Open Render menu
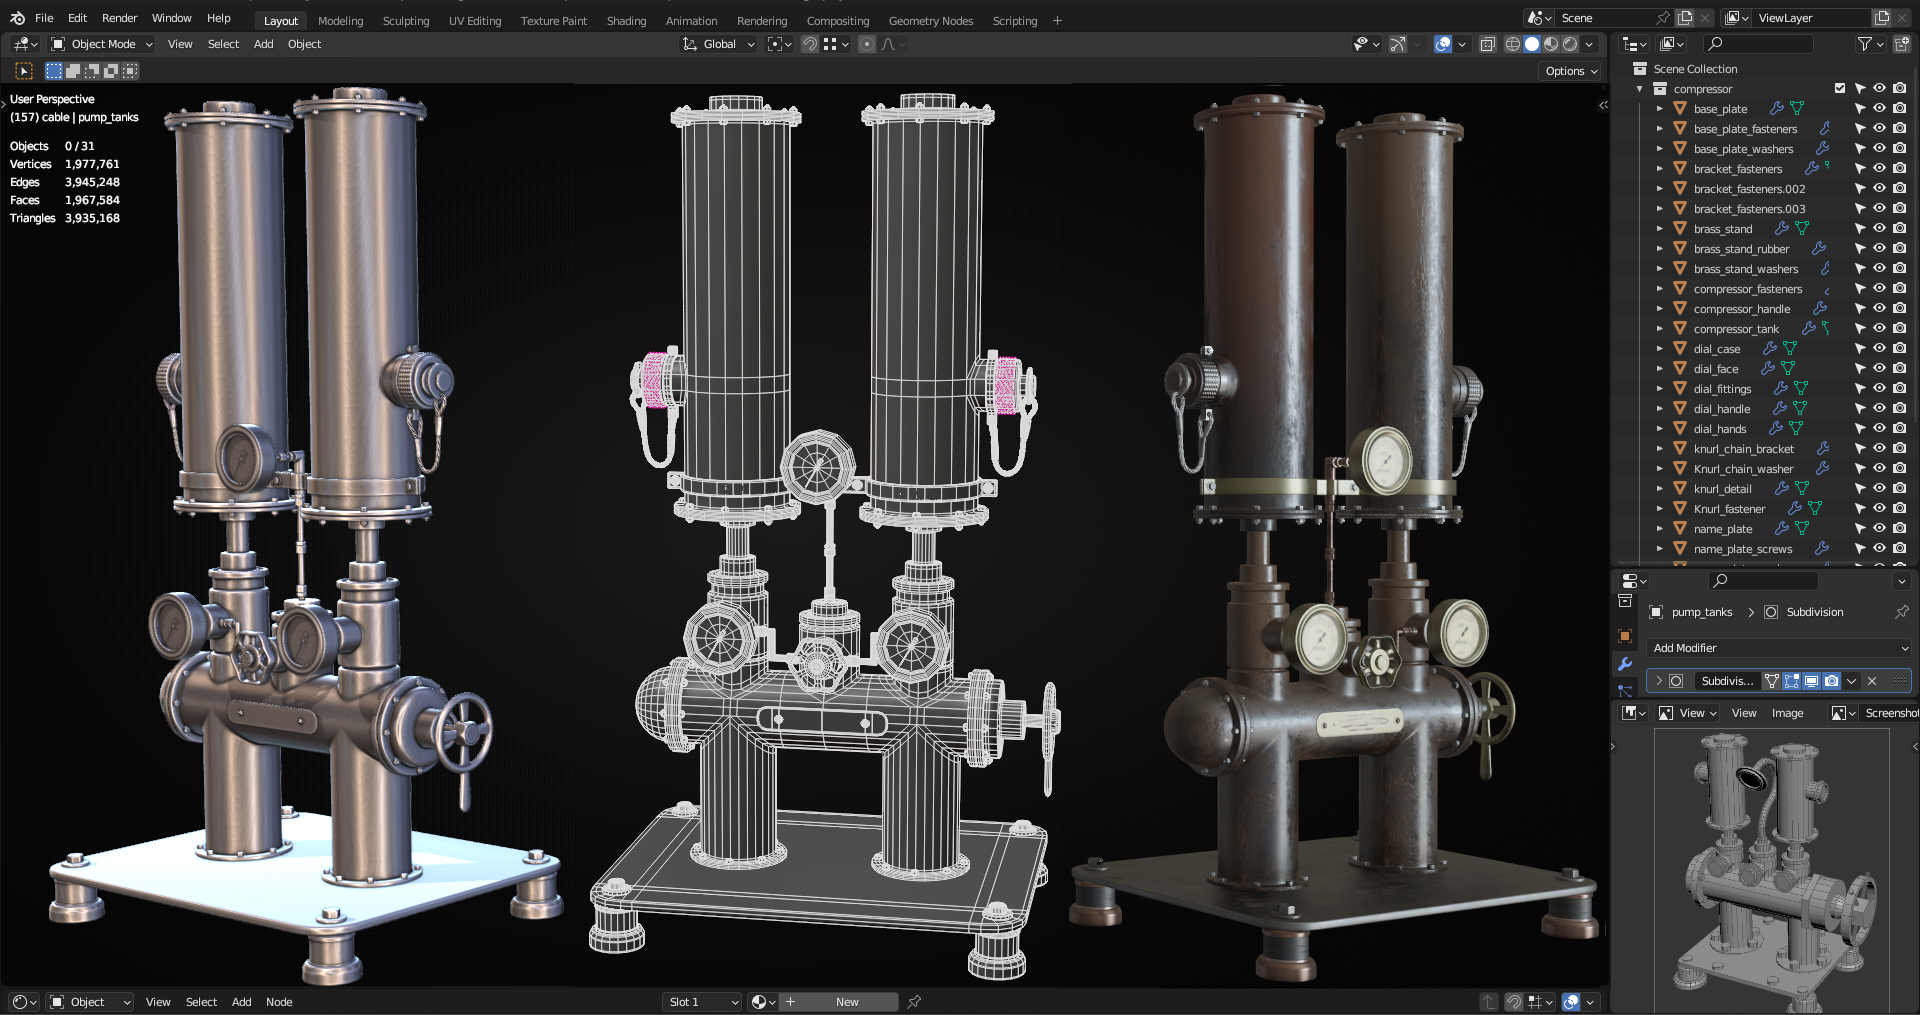Screen dimensions: 1920x1015 click(x=119, y=18)
